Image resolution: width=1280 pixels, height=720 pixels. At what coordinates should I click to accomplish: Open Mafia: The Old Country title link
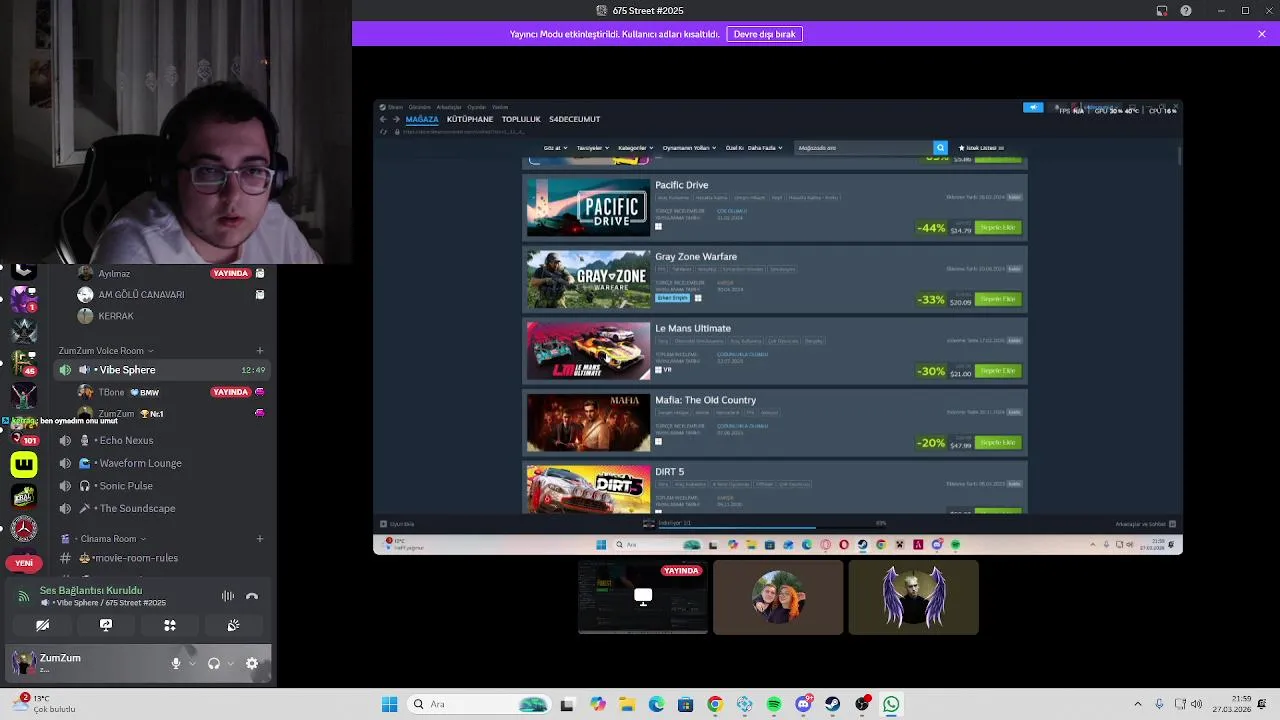pos(705,400)
